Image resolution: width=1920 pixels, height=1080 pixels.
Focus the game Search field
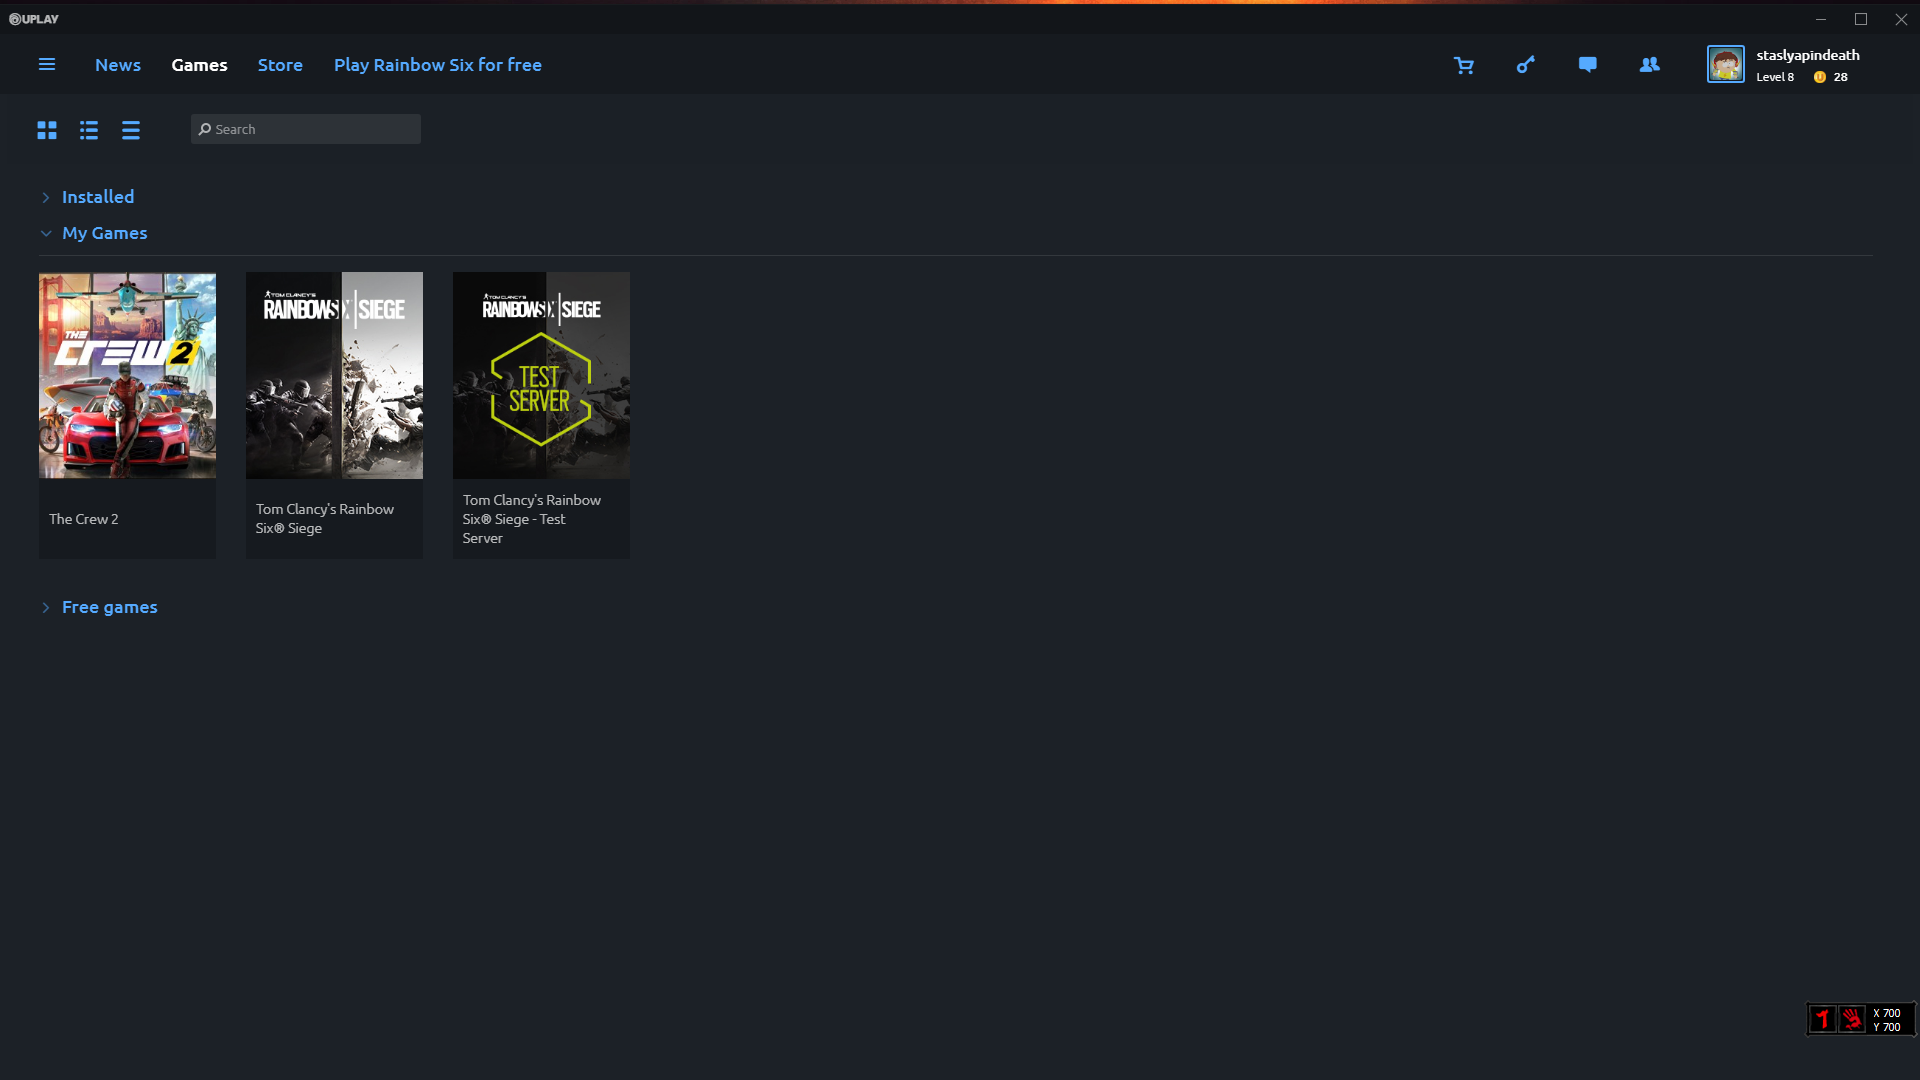point(306,129)
